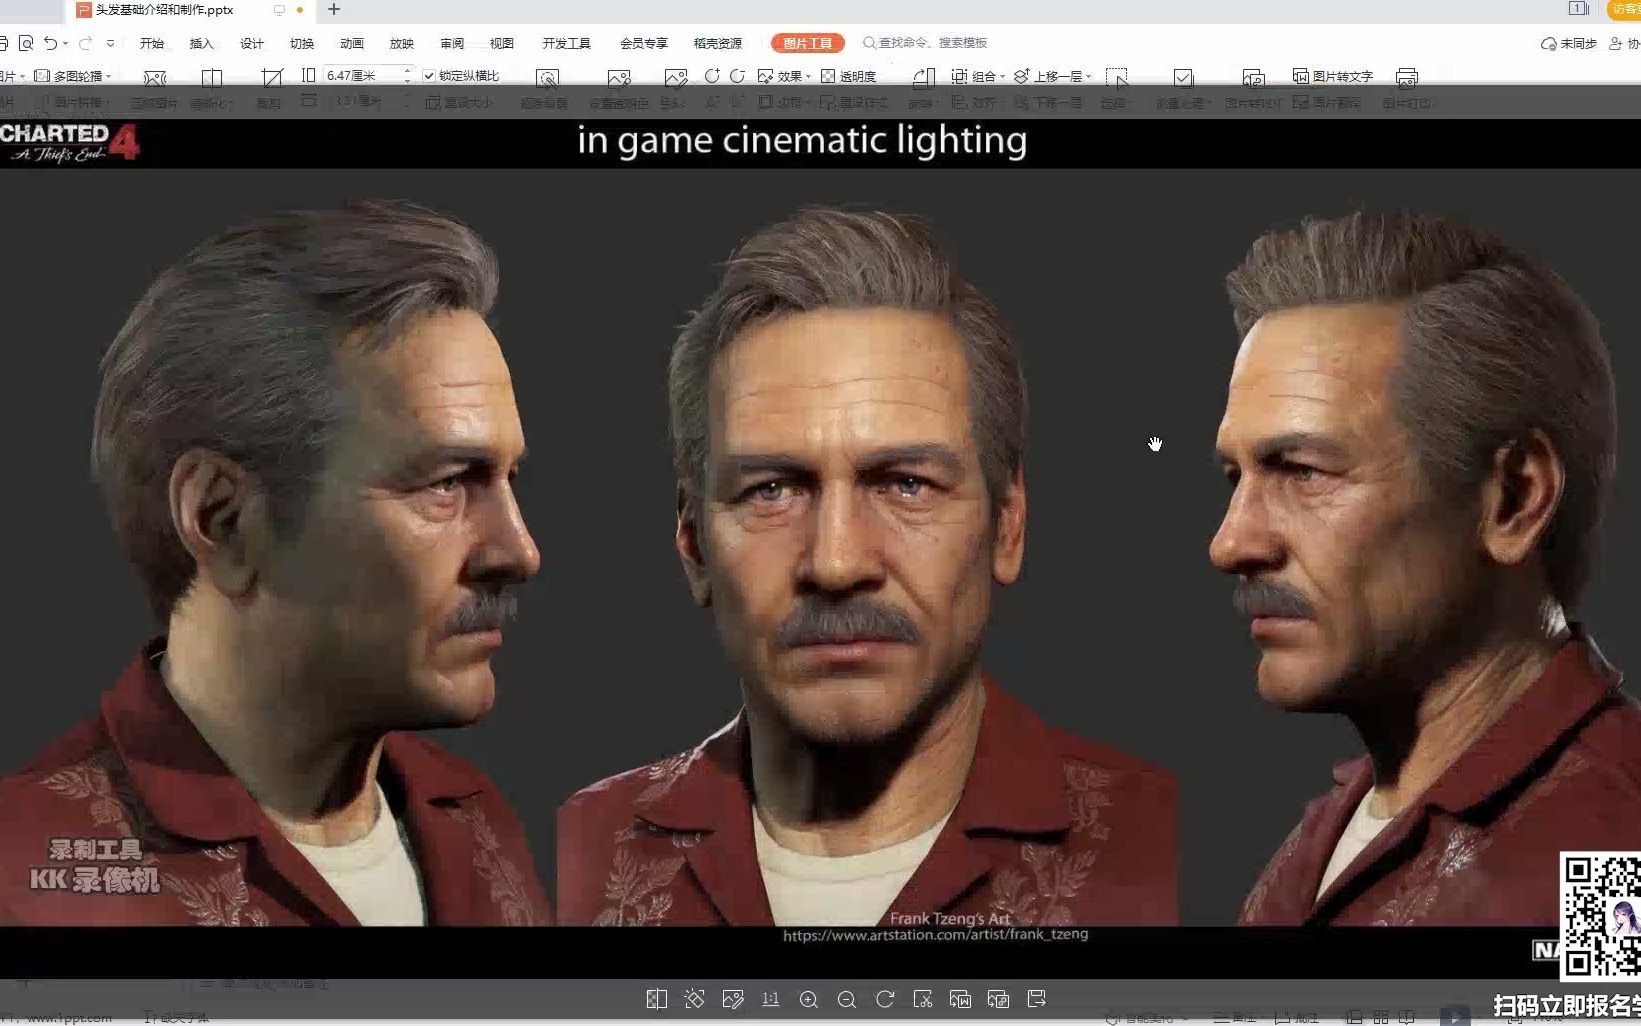Open the 开始 ribbon tab
The width and height of the screenshot is (1641, 1026).
(x=152, y=43)
